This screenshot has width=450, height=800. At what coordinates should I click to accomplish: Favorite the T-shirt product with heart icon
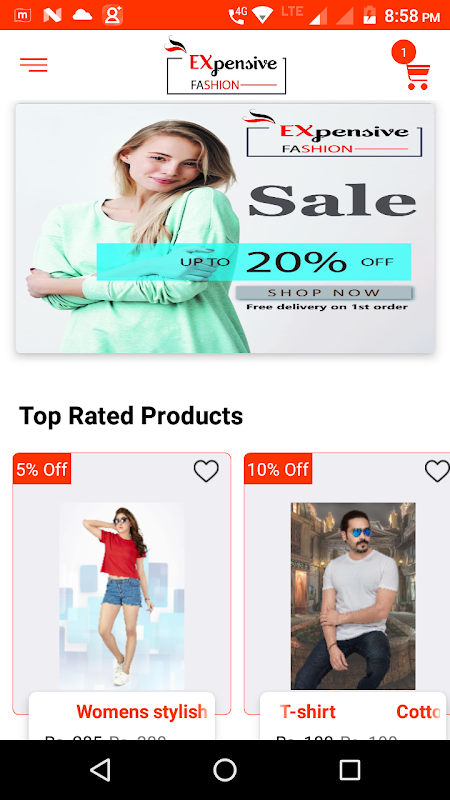pos(437,471)
